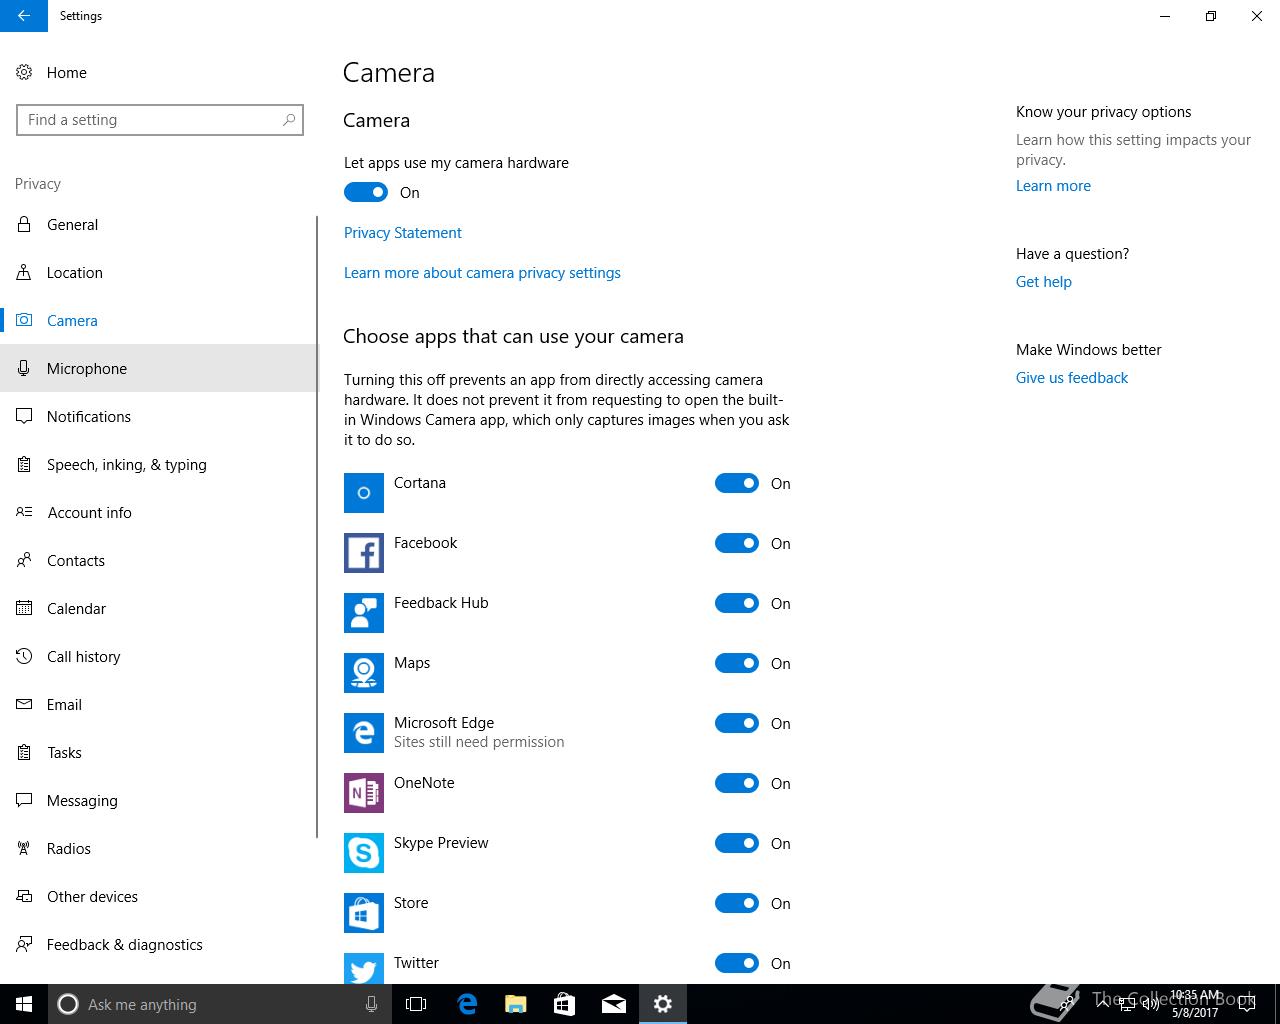Screen dimensions: 1280x1024
Task: Select Microphone in the sidebar
Action: 158,368
